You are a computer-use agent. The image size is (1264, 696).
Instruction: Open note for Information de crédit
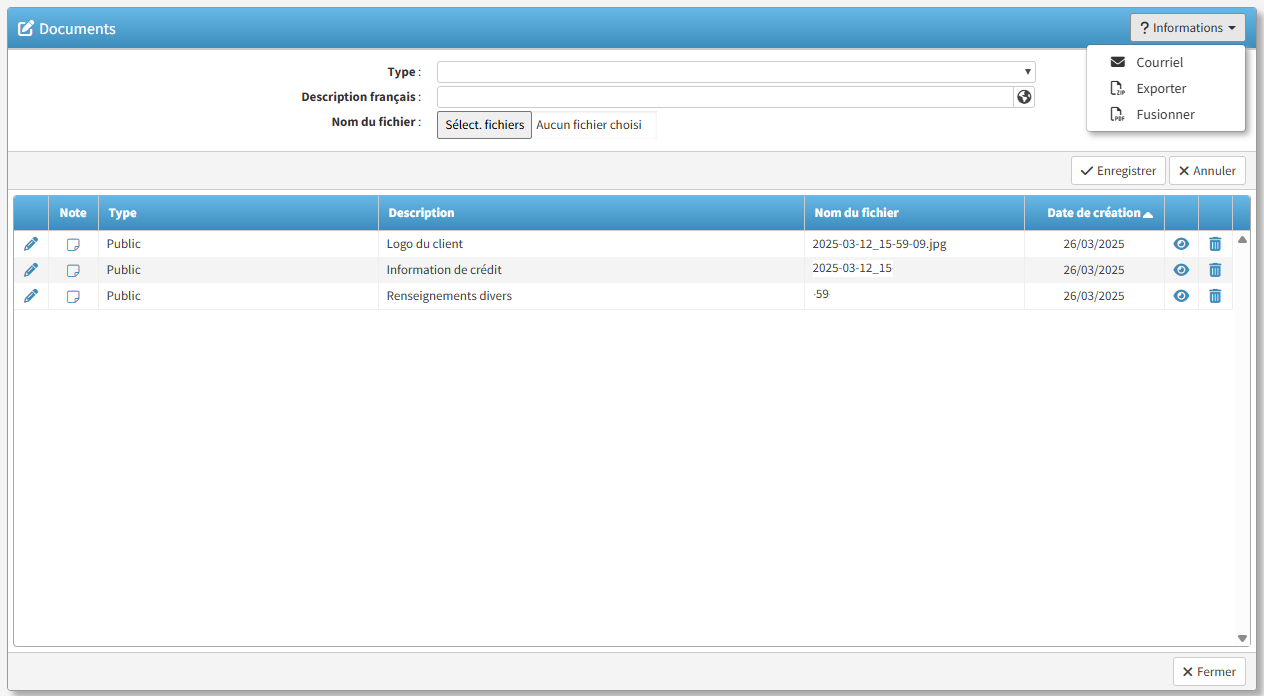73,270
